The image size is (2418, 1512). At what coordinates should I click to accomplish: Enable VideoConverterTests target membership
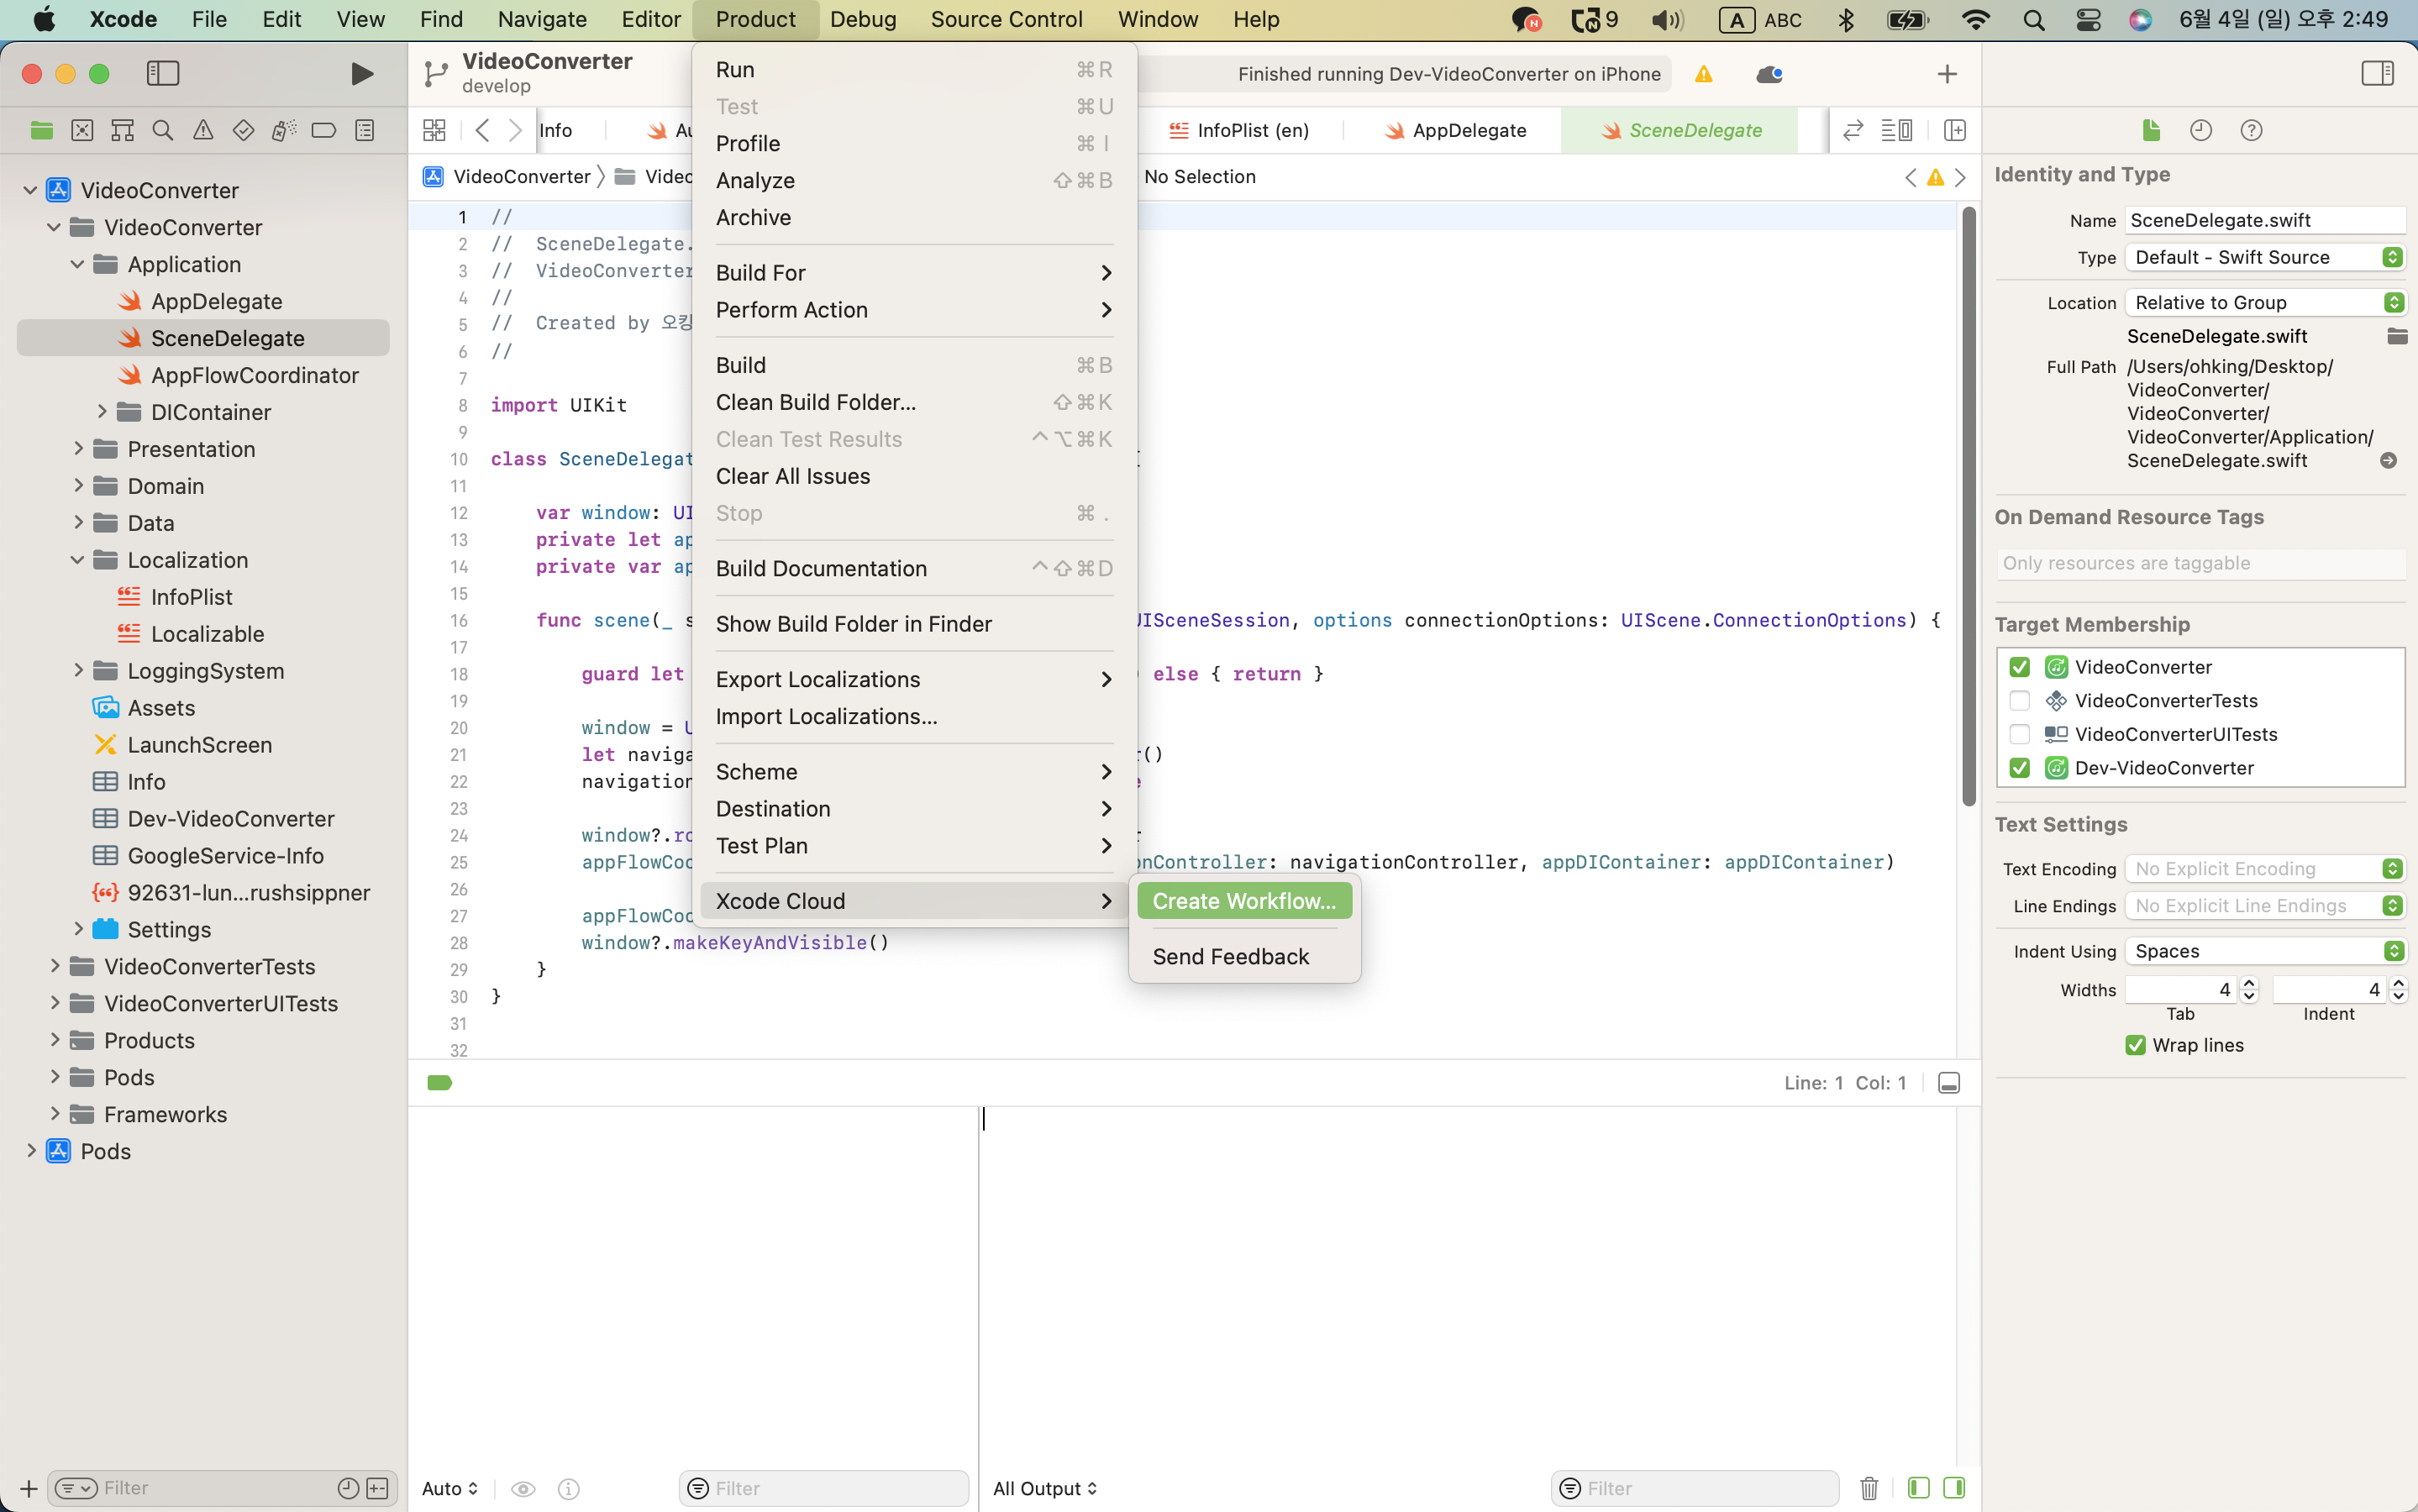(2019, 701)
